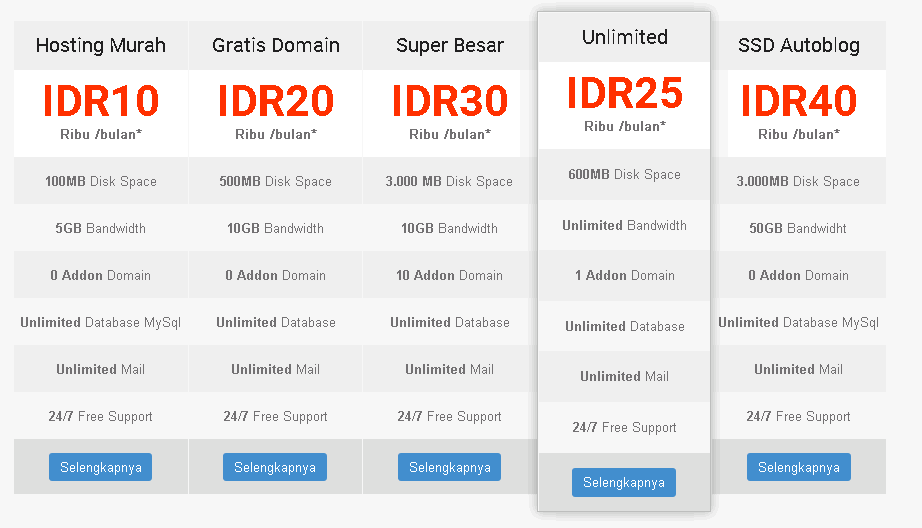
Task: Click 24/7 Free Support in Unlimited plan
Action: (624, 427)
